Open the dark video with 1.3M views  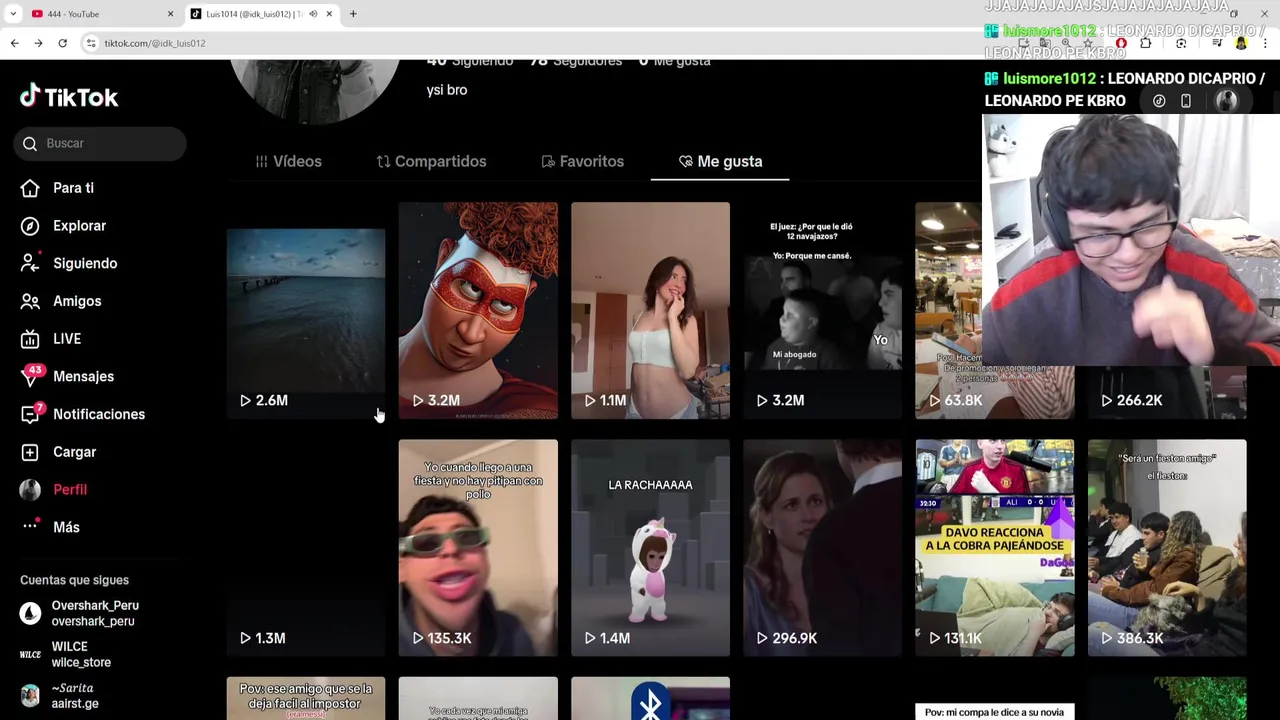tap(305, 548)
